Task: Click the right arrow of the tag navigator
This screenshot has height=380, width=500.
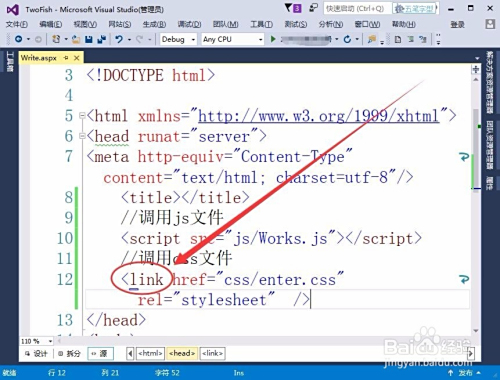Action: [470, 353]
